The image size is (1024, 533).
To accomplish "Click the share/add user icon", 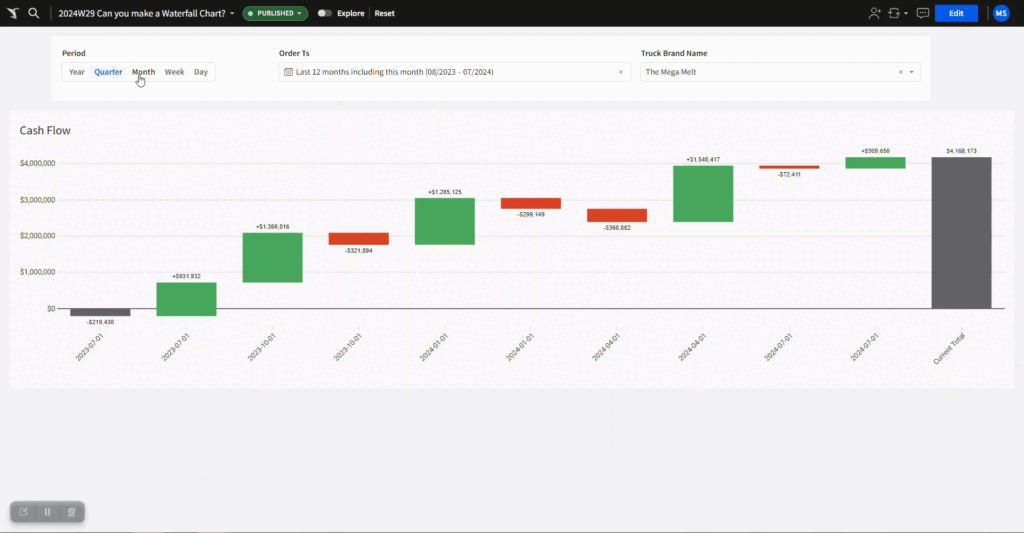I will coord(875,13).
